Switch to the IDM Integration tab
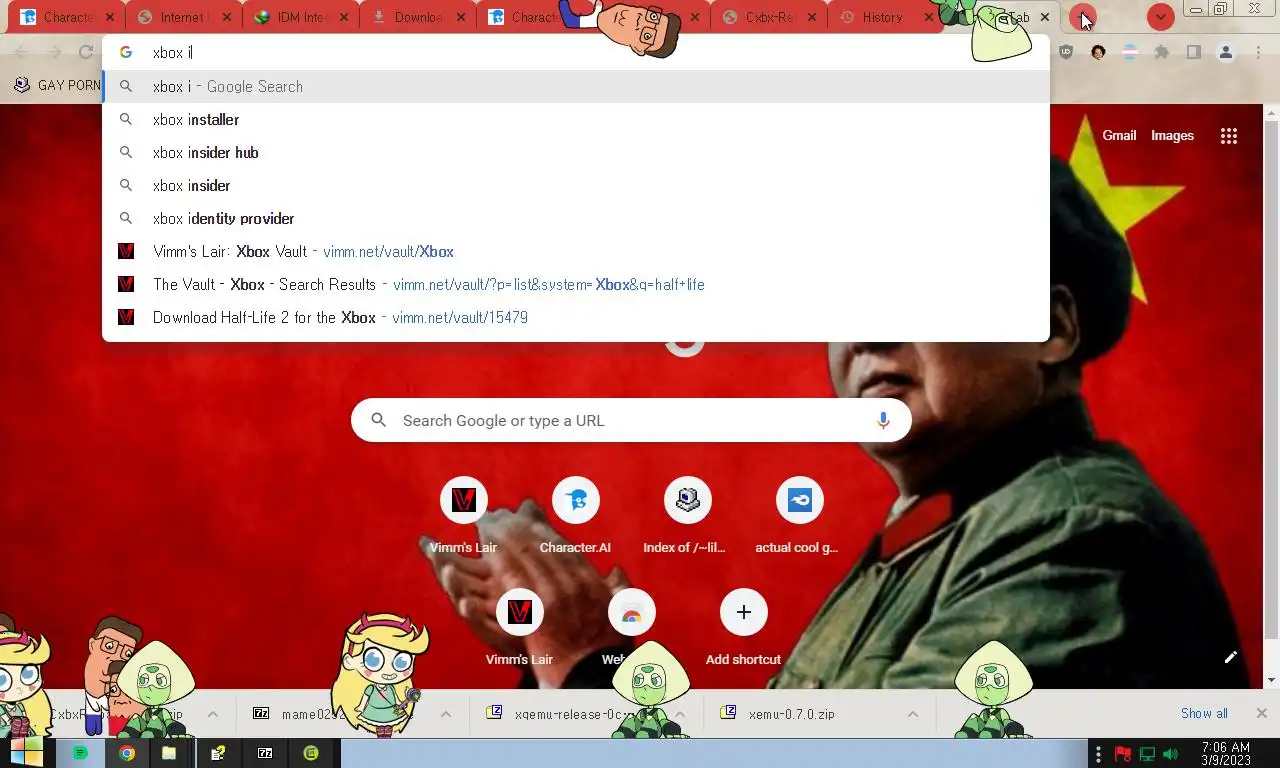The height and width of the screenshot is (768, 1280). click(301, 18)
